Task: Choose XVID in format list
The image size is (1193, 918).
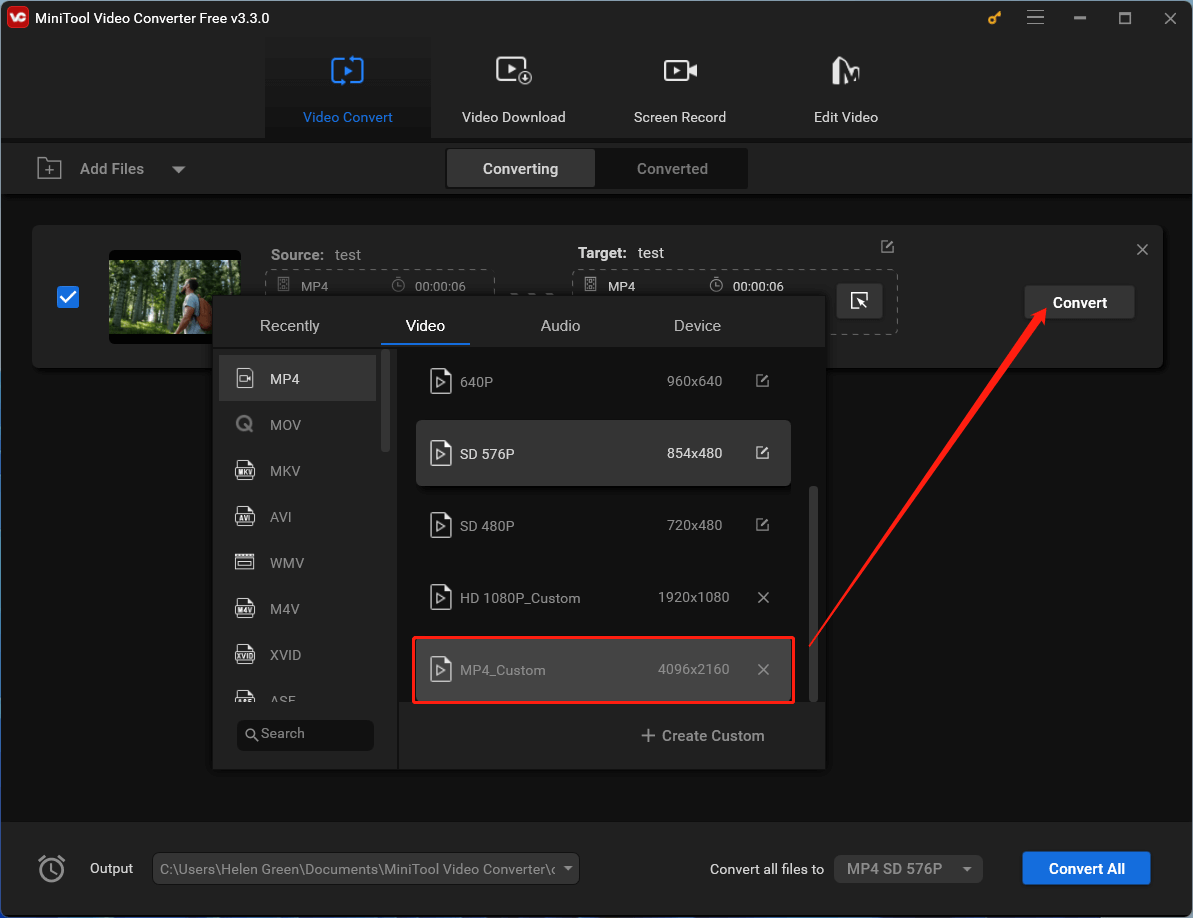Action: (297, 655)
